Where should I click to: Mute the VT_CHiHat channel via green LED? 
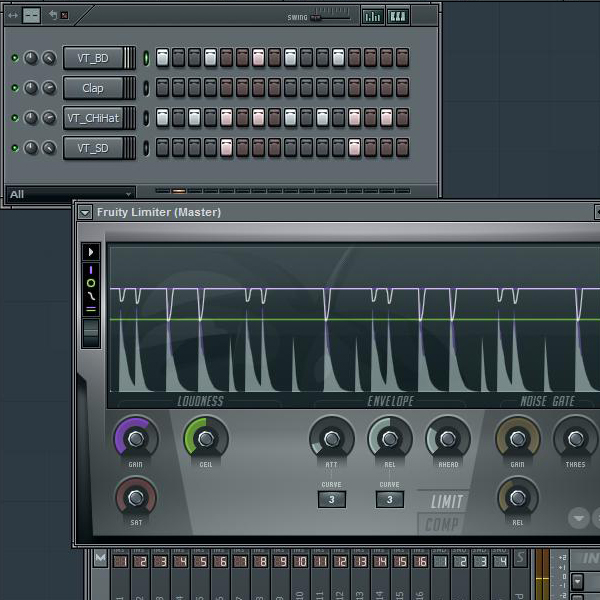(x=15, y=118)
